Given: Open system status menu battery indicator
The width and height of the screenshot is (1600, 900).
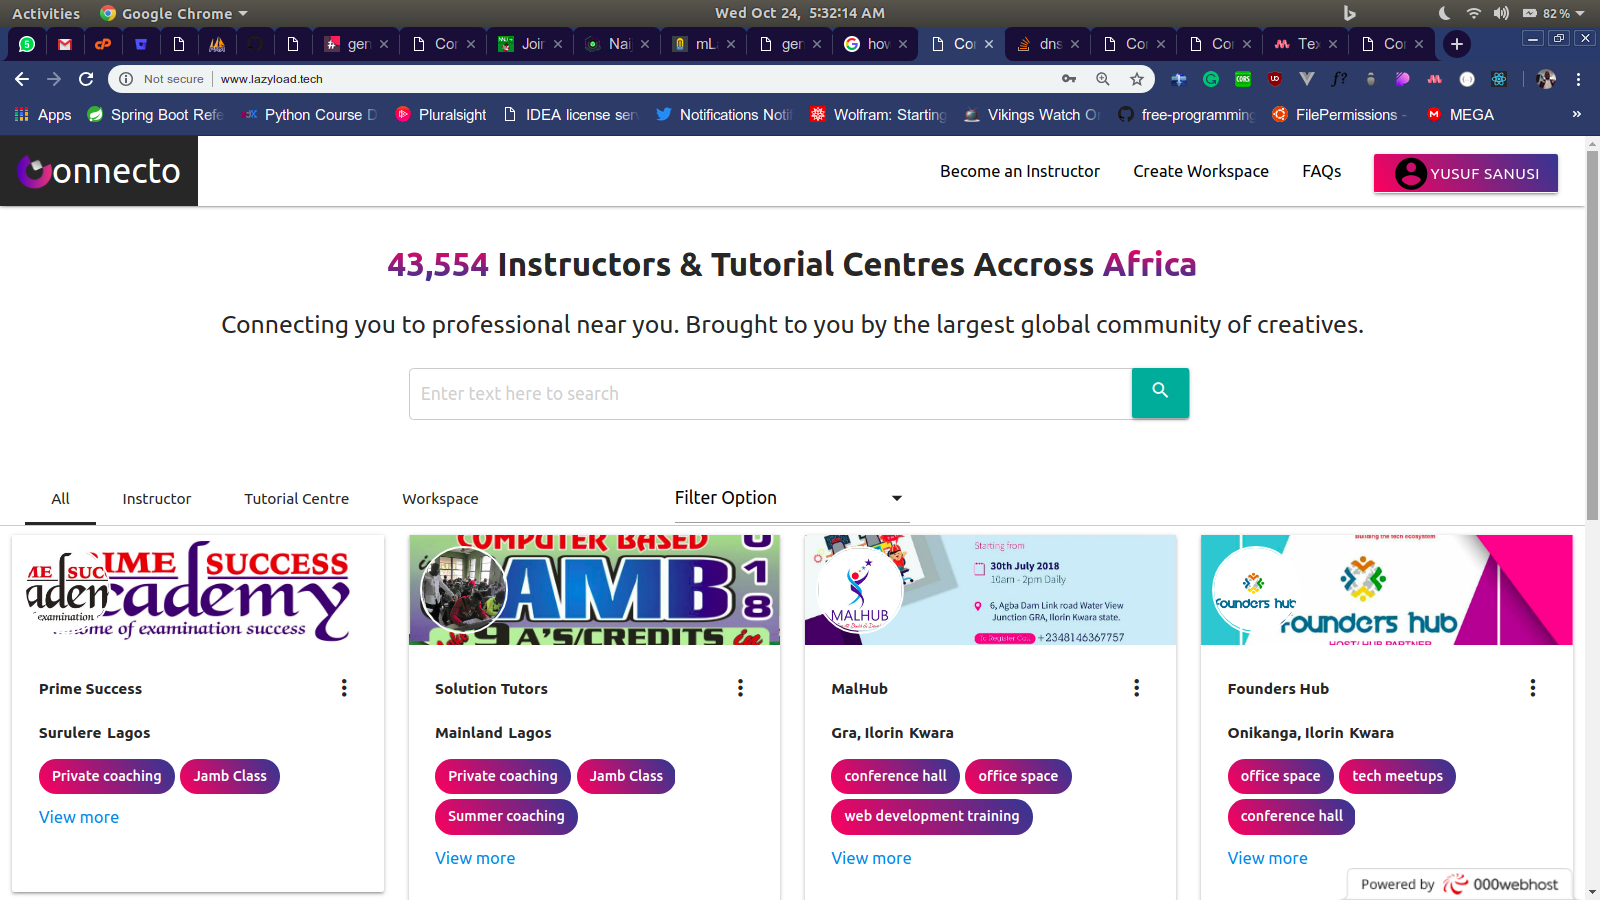Looking at the screenshot, I should click(1553, 13).
